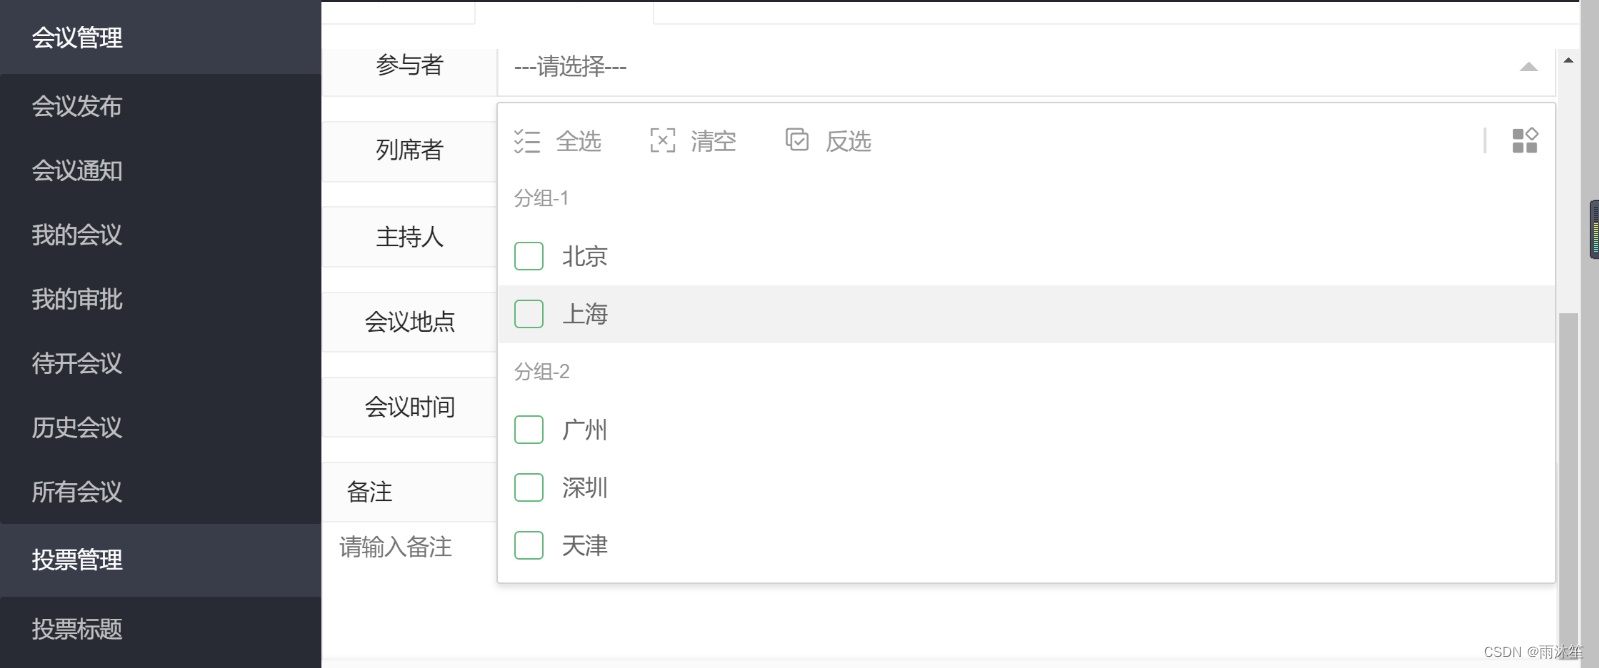Open the 会议发布 menu item
The width and height of the screenshot is (1599, 668).
click(77, 106)
